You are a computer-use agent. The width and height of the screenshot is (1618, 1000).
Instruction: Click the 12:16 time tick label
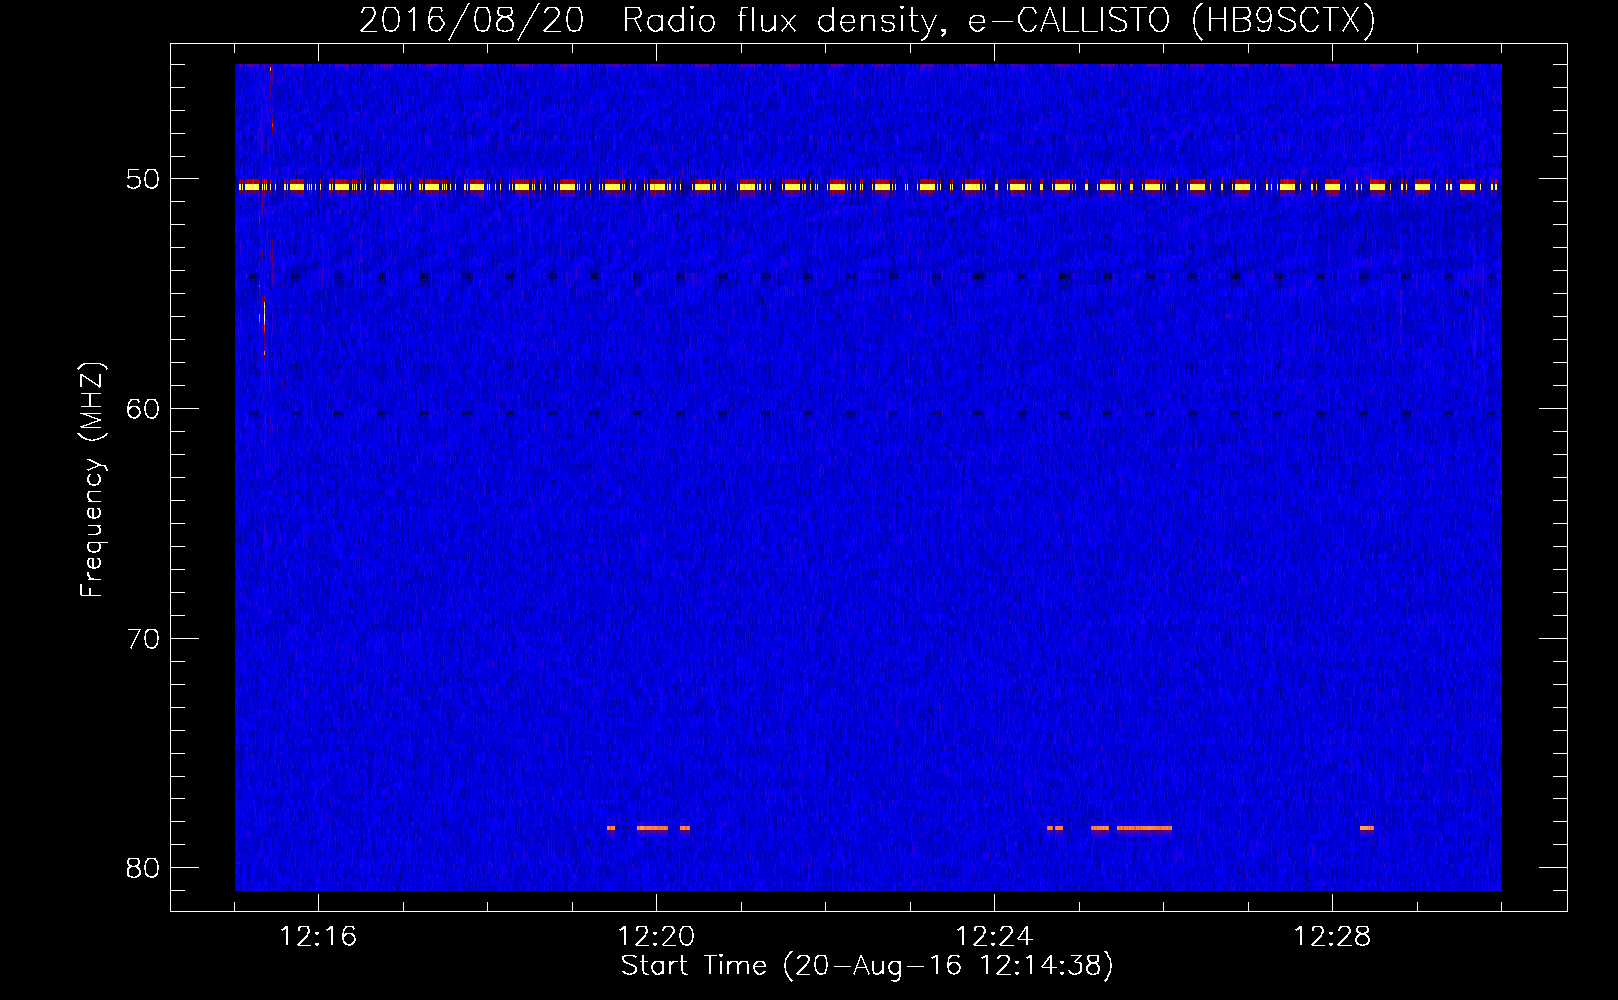(x=318, y=937)
